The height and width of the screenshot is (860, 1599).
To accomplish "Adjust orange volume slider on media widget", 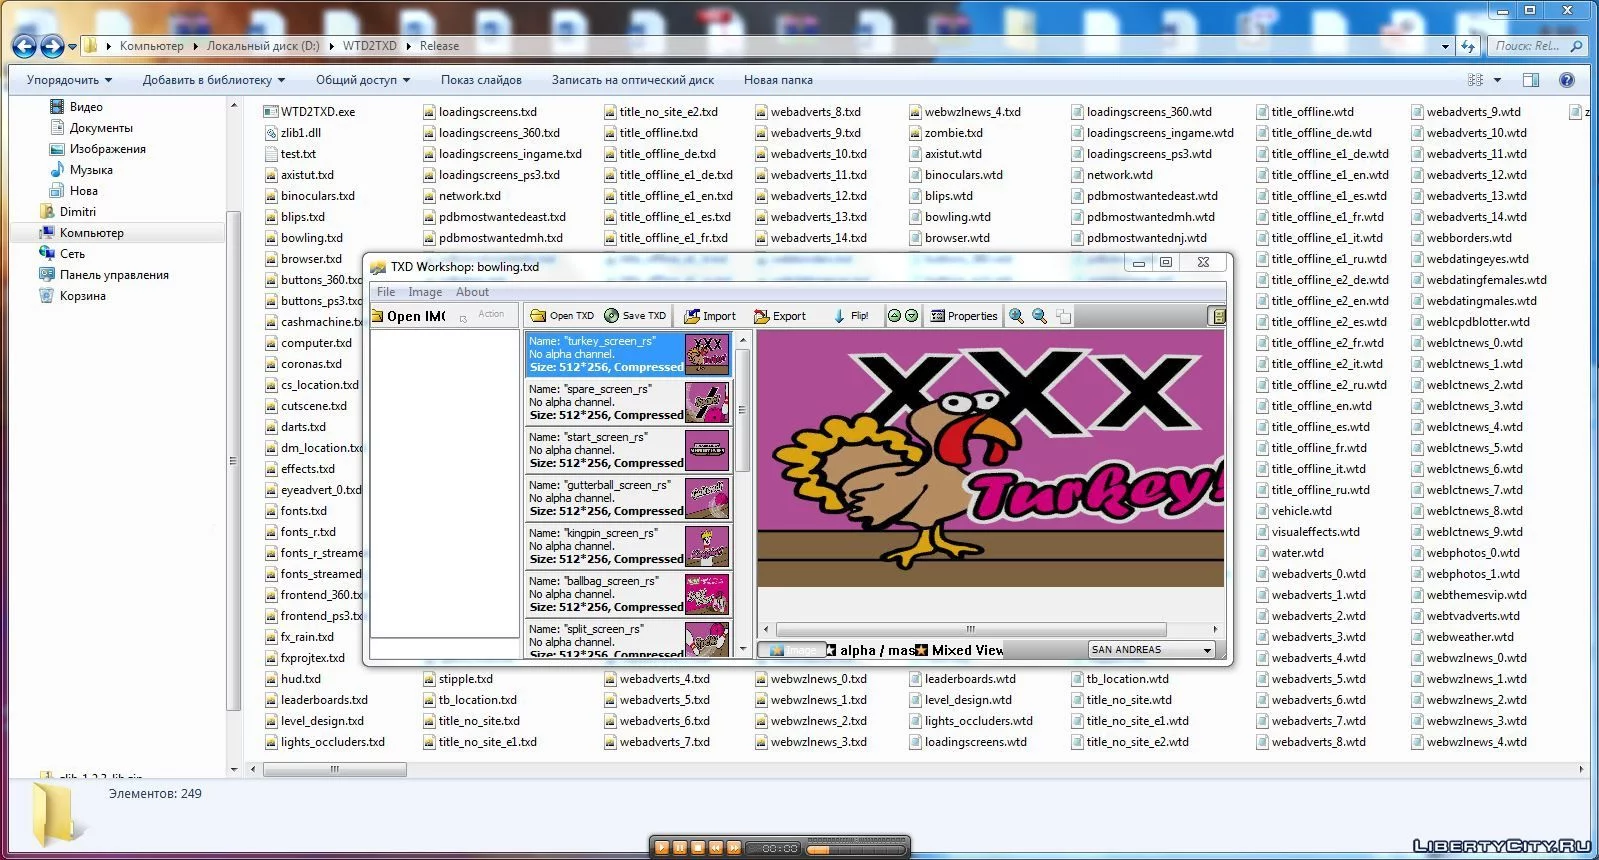I will (855, 849).
